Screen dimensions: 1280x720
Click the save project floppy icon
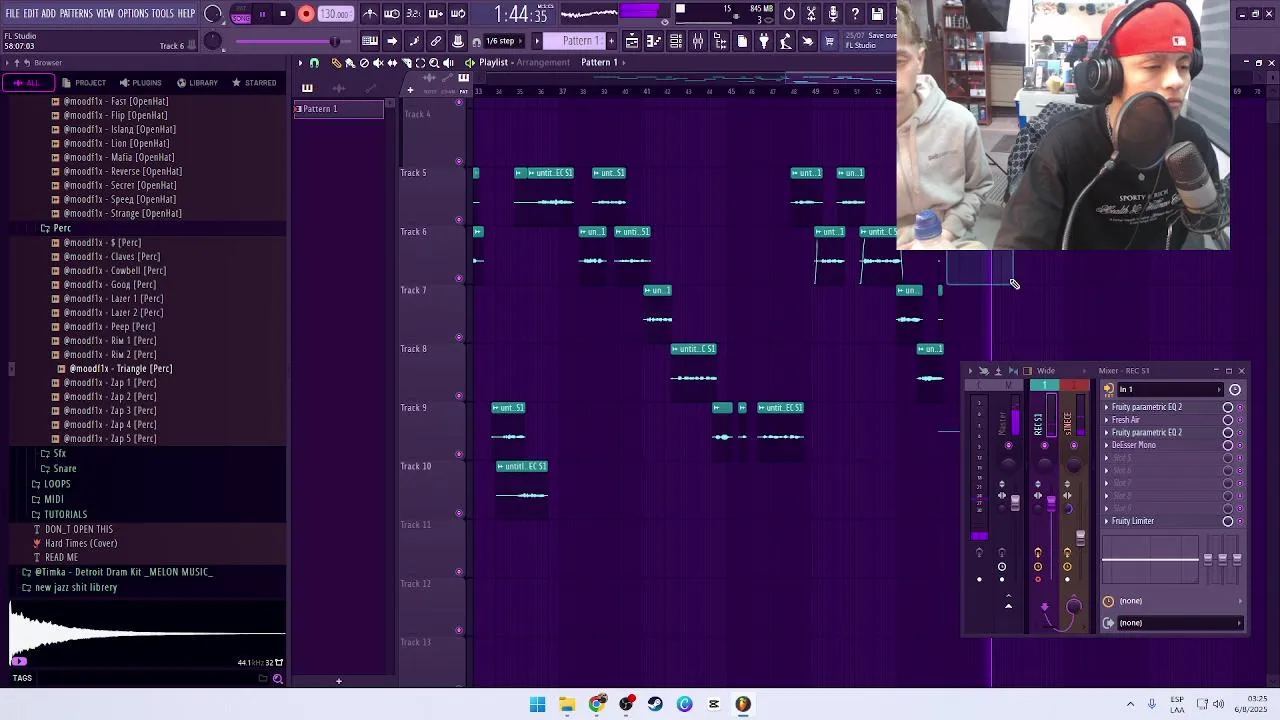877,14
